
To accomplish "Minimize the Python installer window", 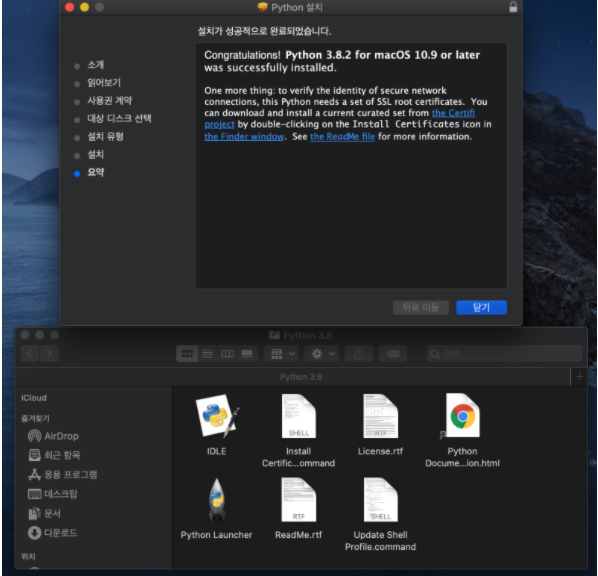I will point(84,7).
